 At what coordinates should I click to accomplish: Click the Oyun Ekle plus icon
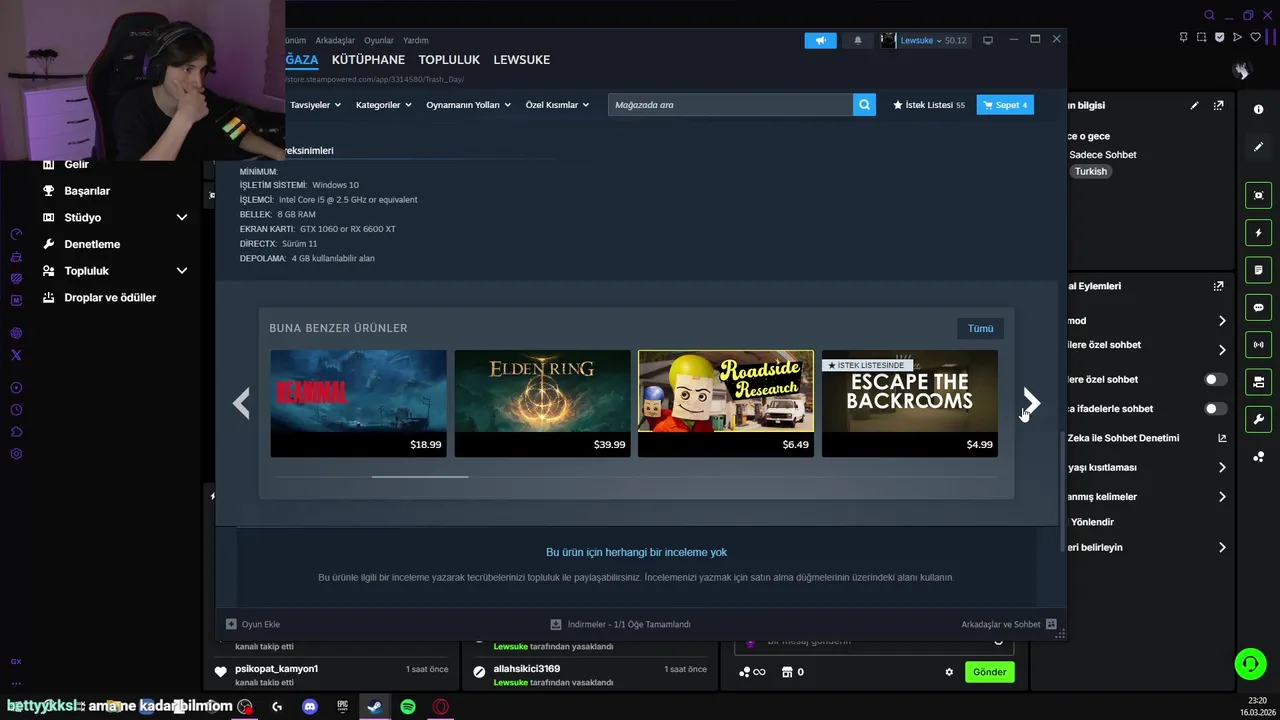pyautogui.click(x=231, y=624)
